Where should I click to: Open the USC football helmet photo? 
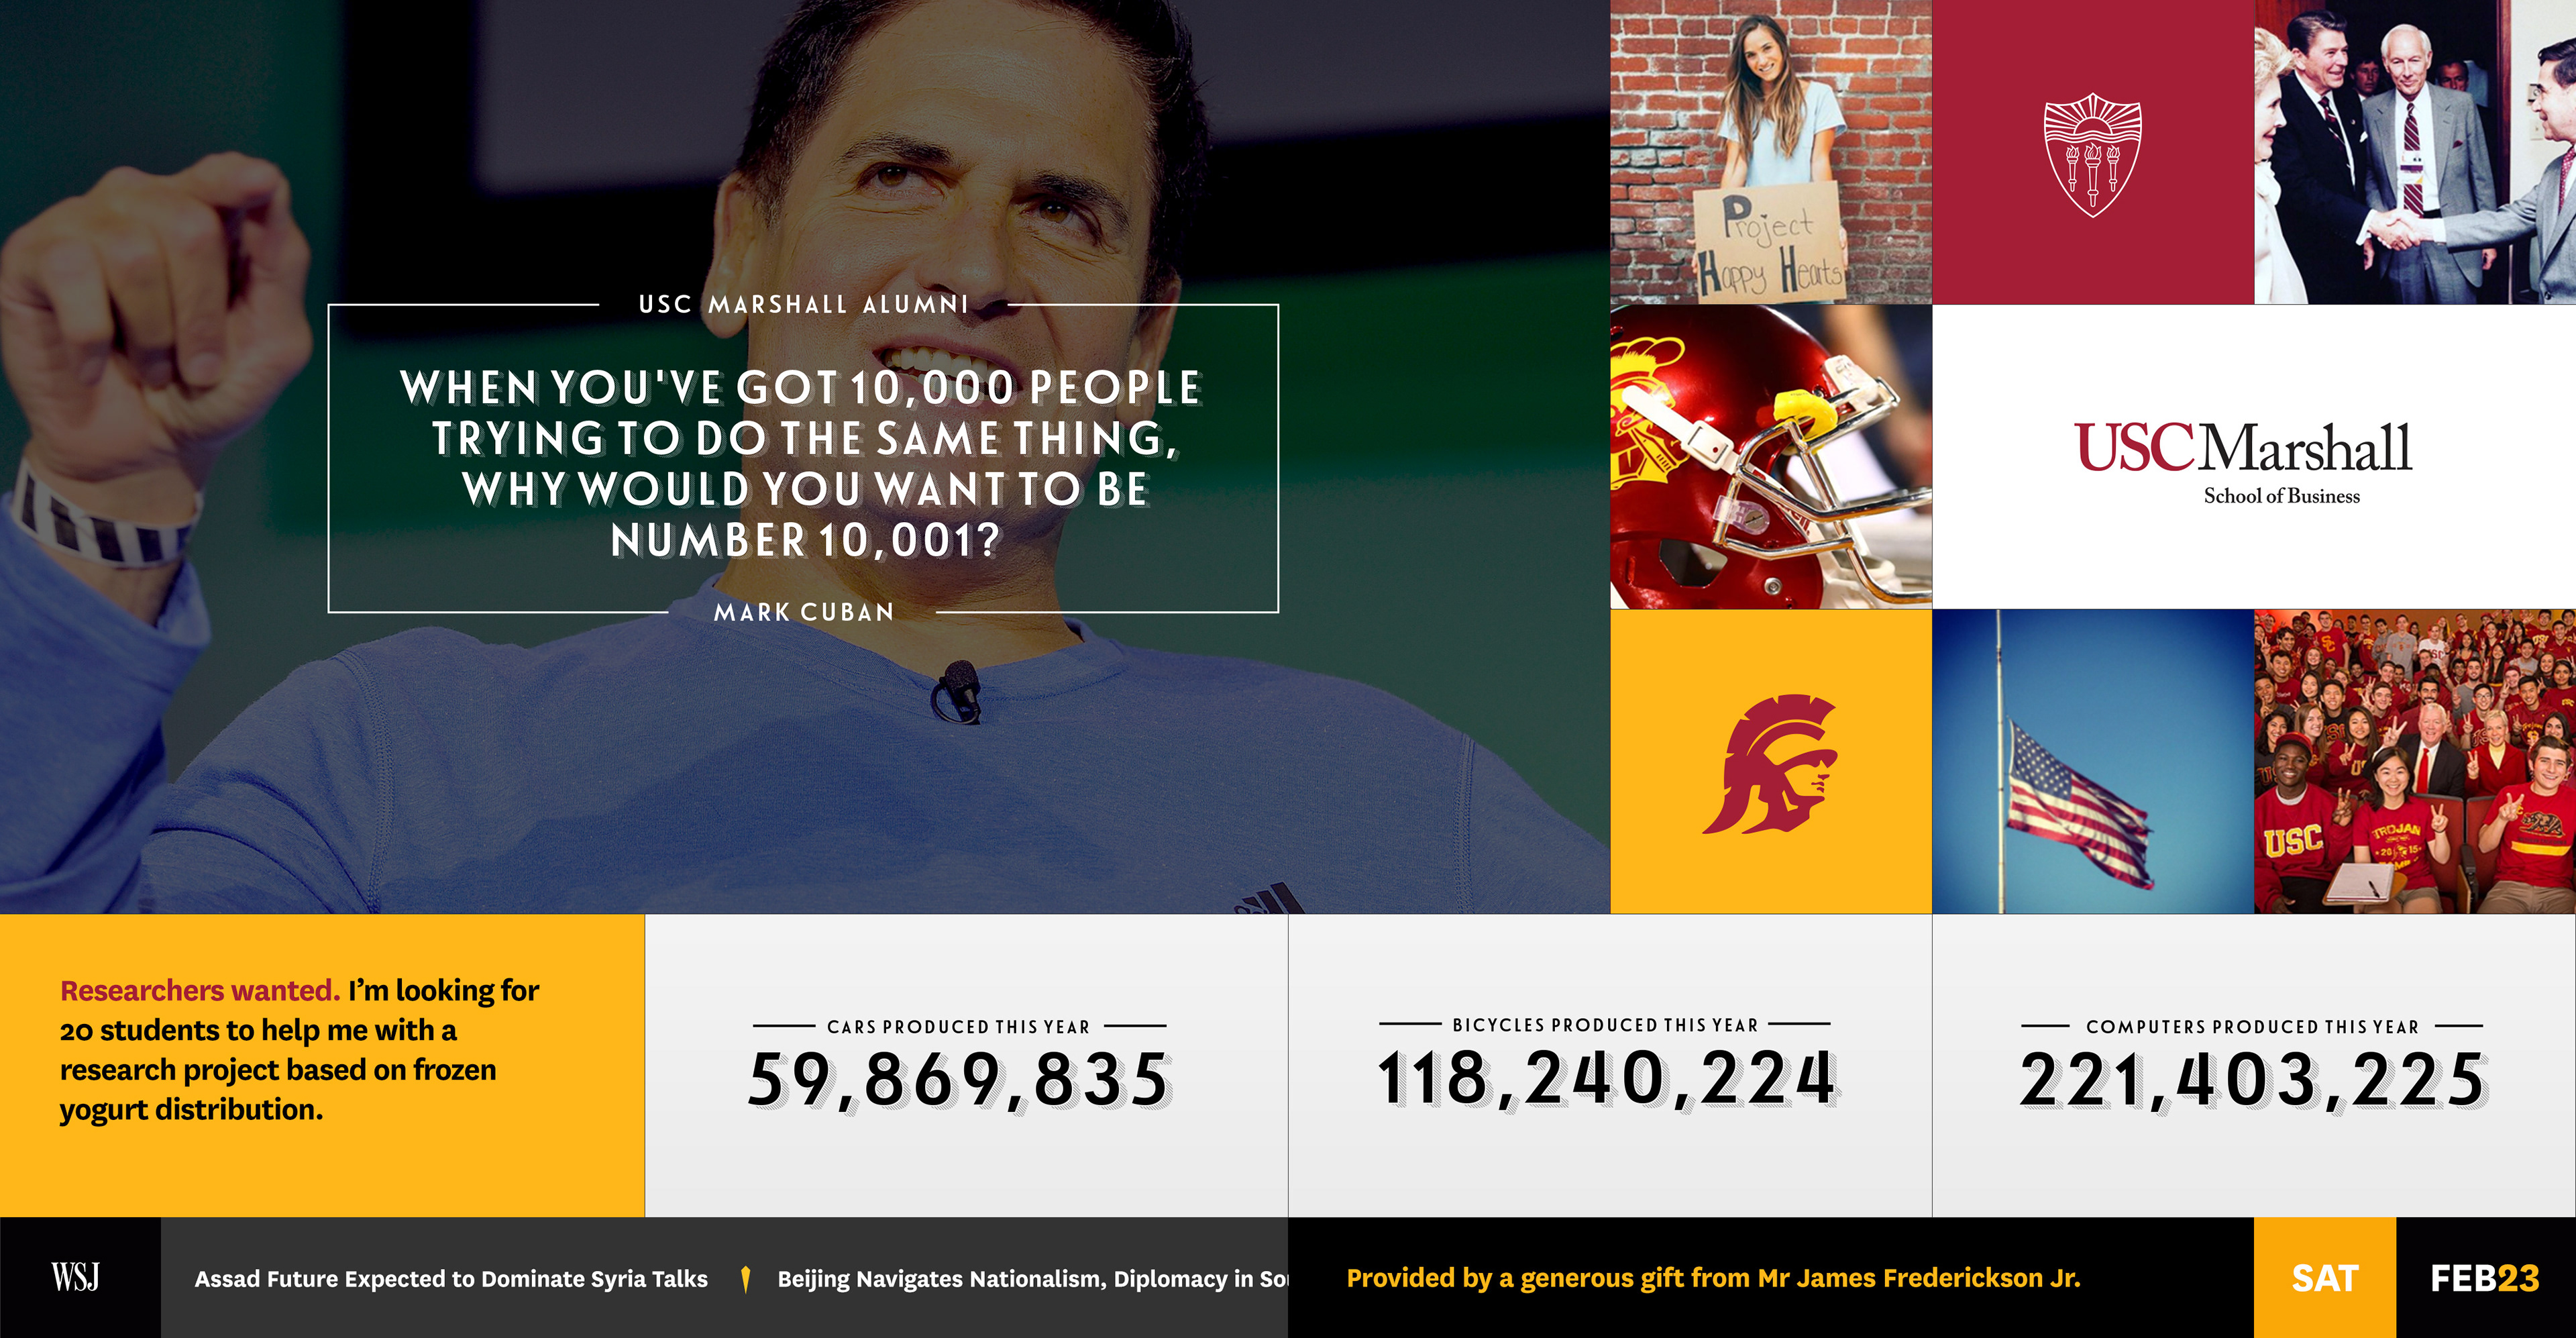click(x=1770, y=457)
